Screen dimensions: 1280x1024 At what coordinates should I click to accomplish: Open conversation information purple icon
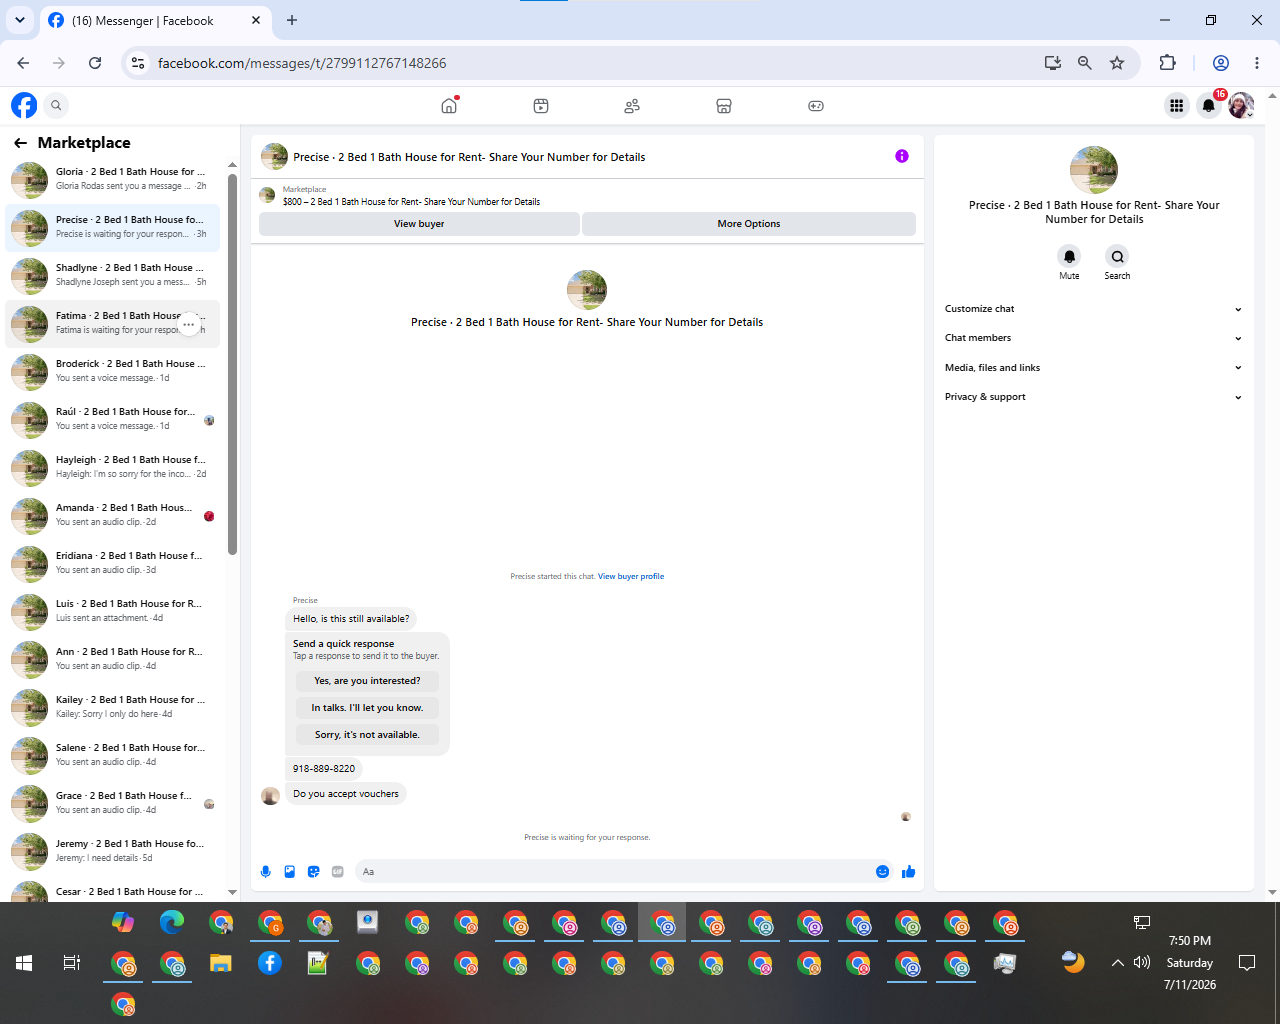click(902, 156)
